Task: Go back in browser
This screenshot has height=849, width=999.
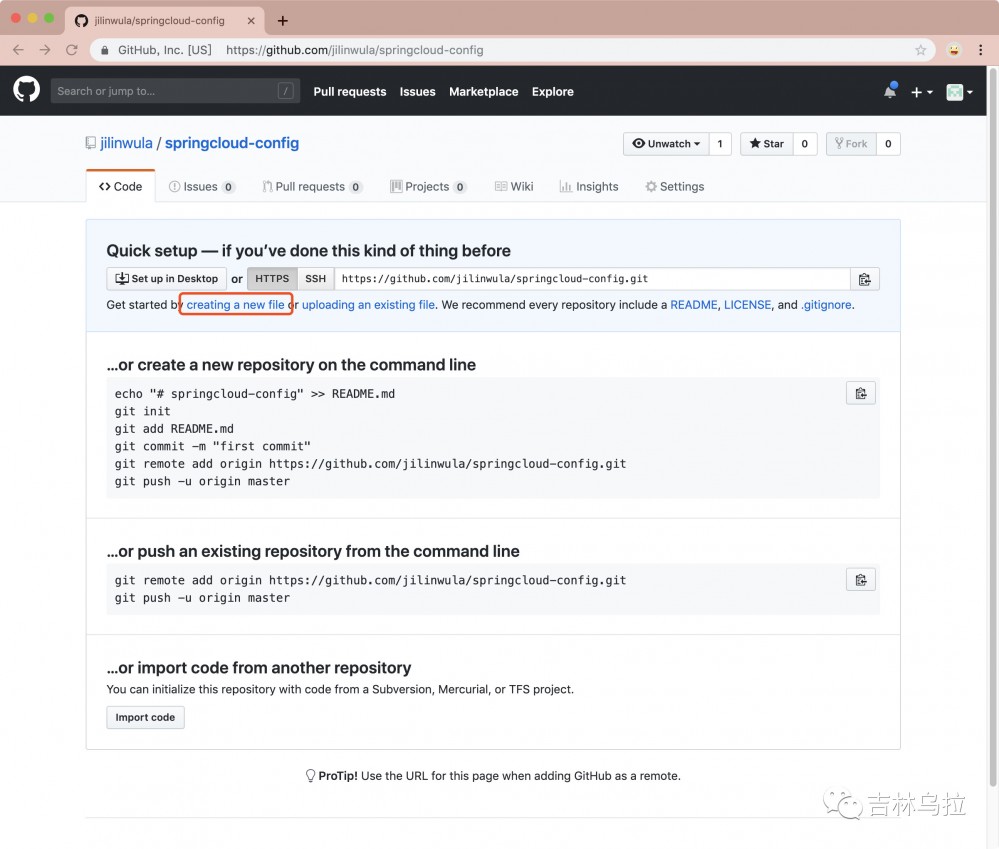Action: (x=18, y=50)
